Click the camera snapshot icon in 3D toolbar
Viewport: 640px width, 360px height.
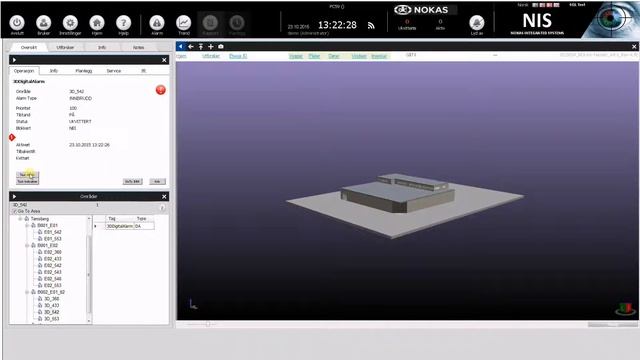click(221, 47)
